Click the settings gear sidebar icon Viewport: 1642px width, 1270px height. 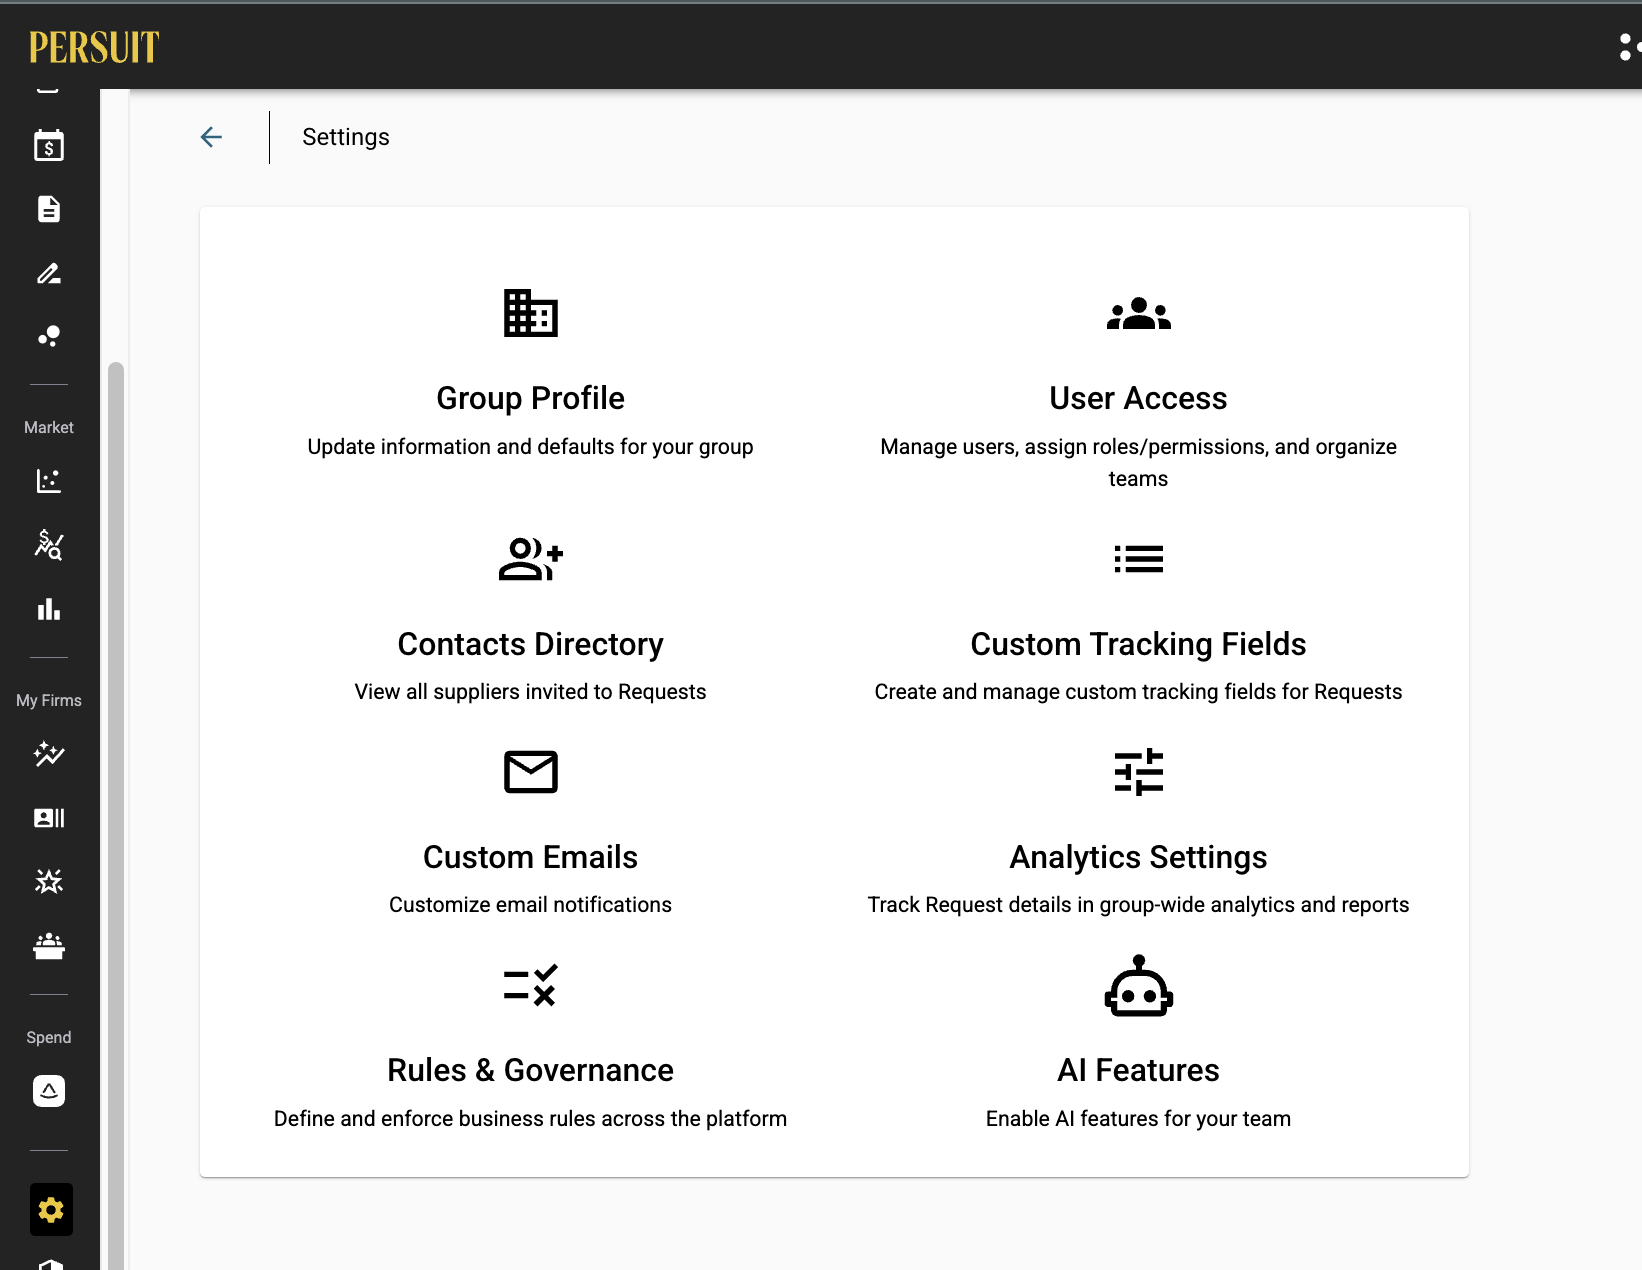[51, 1210]
